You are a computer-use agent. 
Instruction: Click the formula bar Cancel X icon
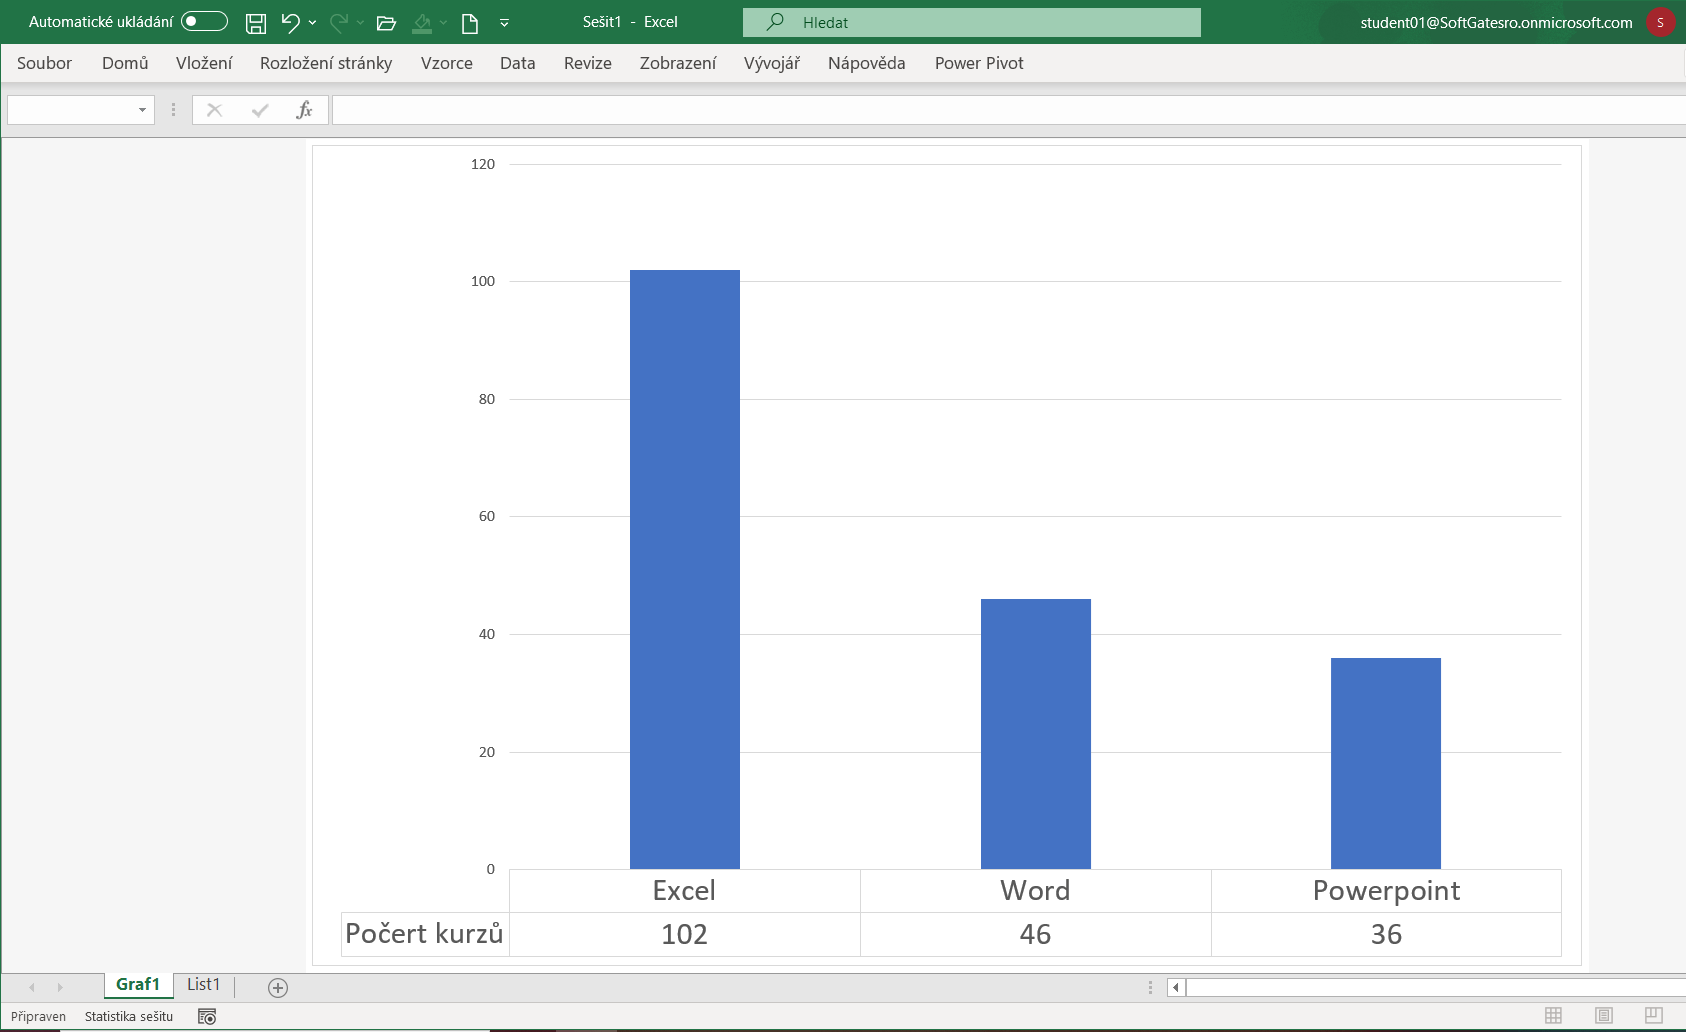214,110
